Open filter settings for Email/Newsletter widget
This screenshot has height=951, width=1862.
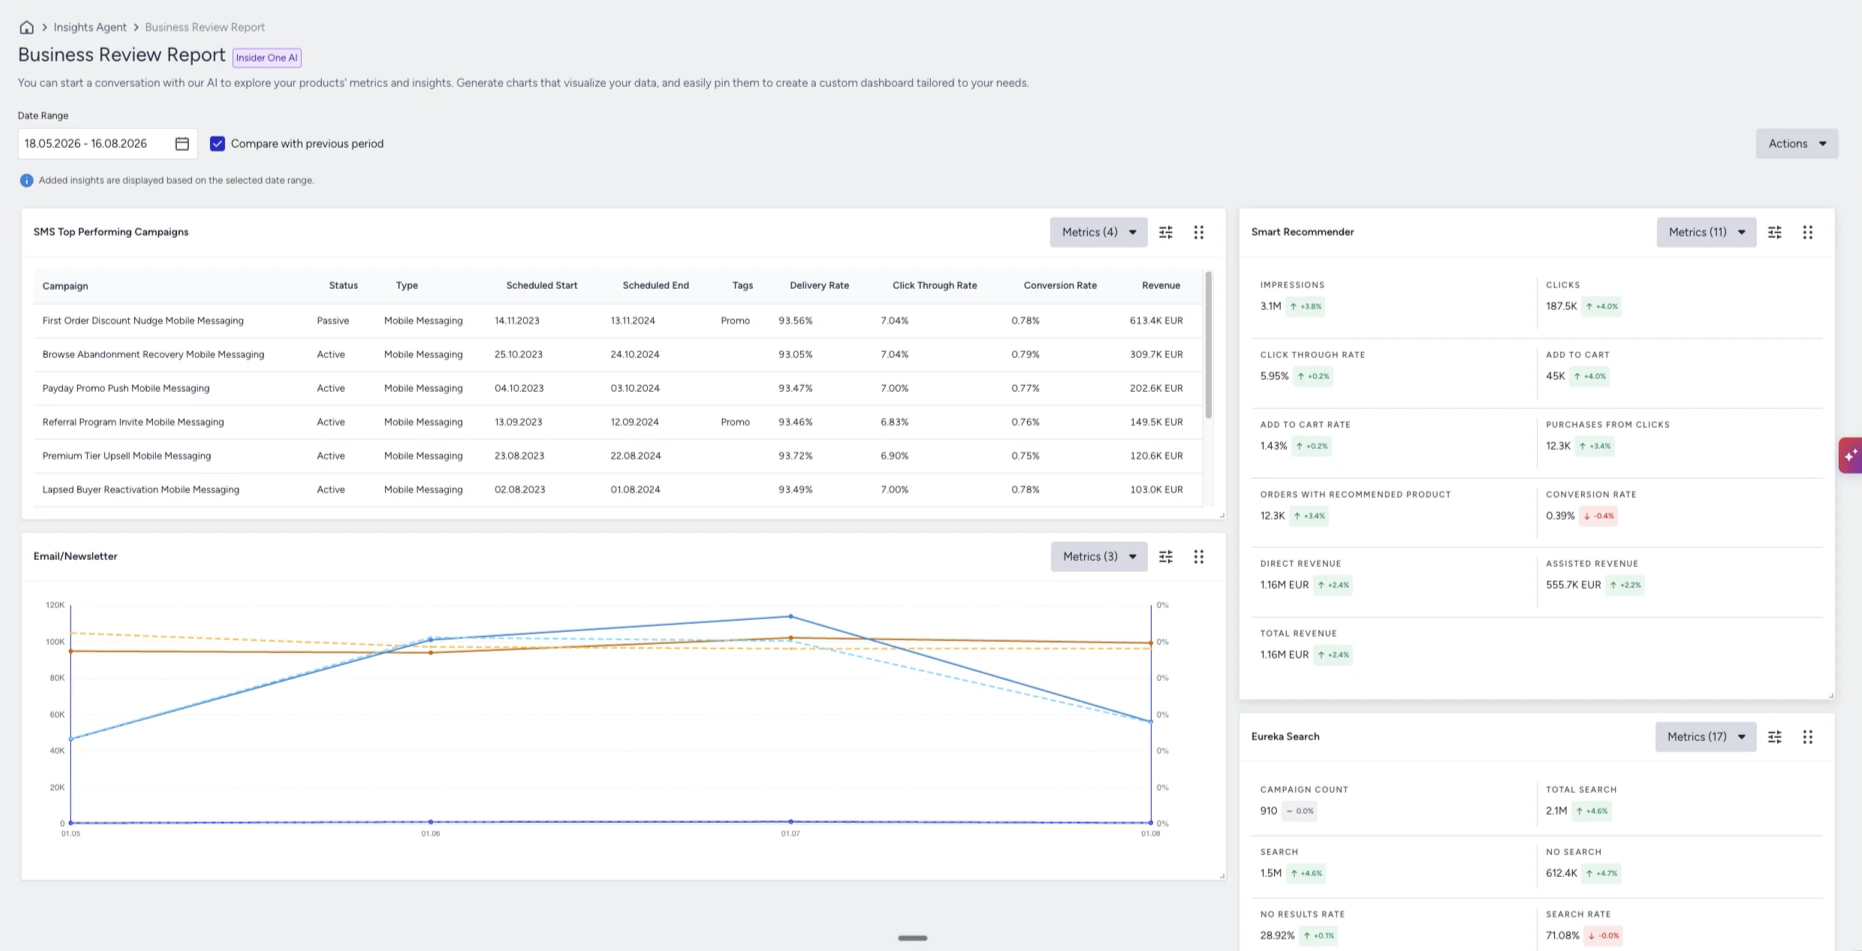[x=1166, y=557]
